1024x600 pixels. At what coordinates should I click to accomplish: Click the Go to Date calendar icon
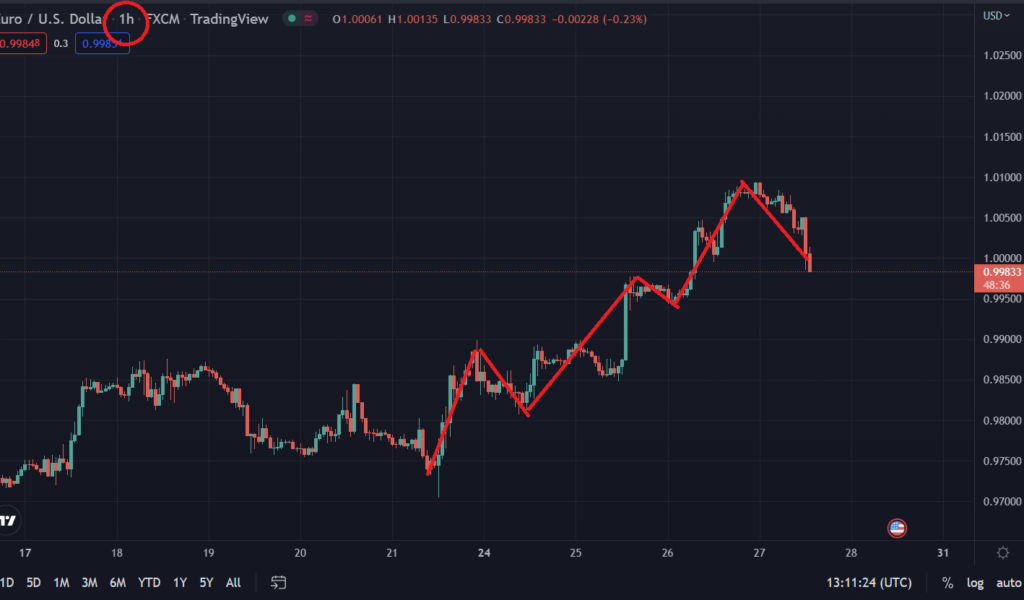276,582
